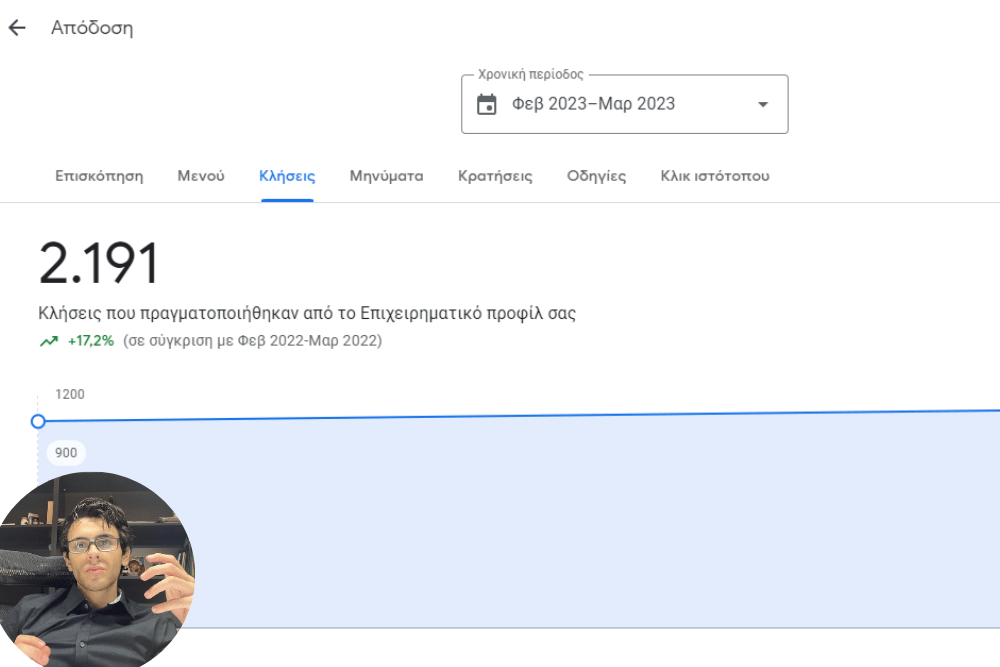Viewport: 1000px width, 667px height.
Task: Click the currently active Κλήσεις tab
Action: [287, 175]
